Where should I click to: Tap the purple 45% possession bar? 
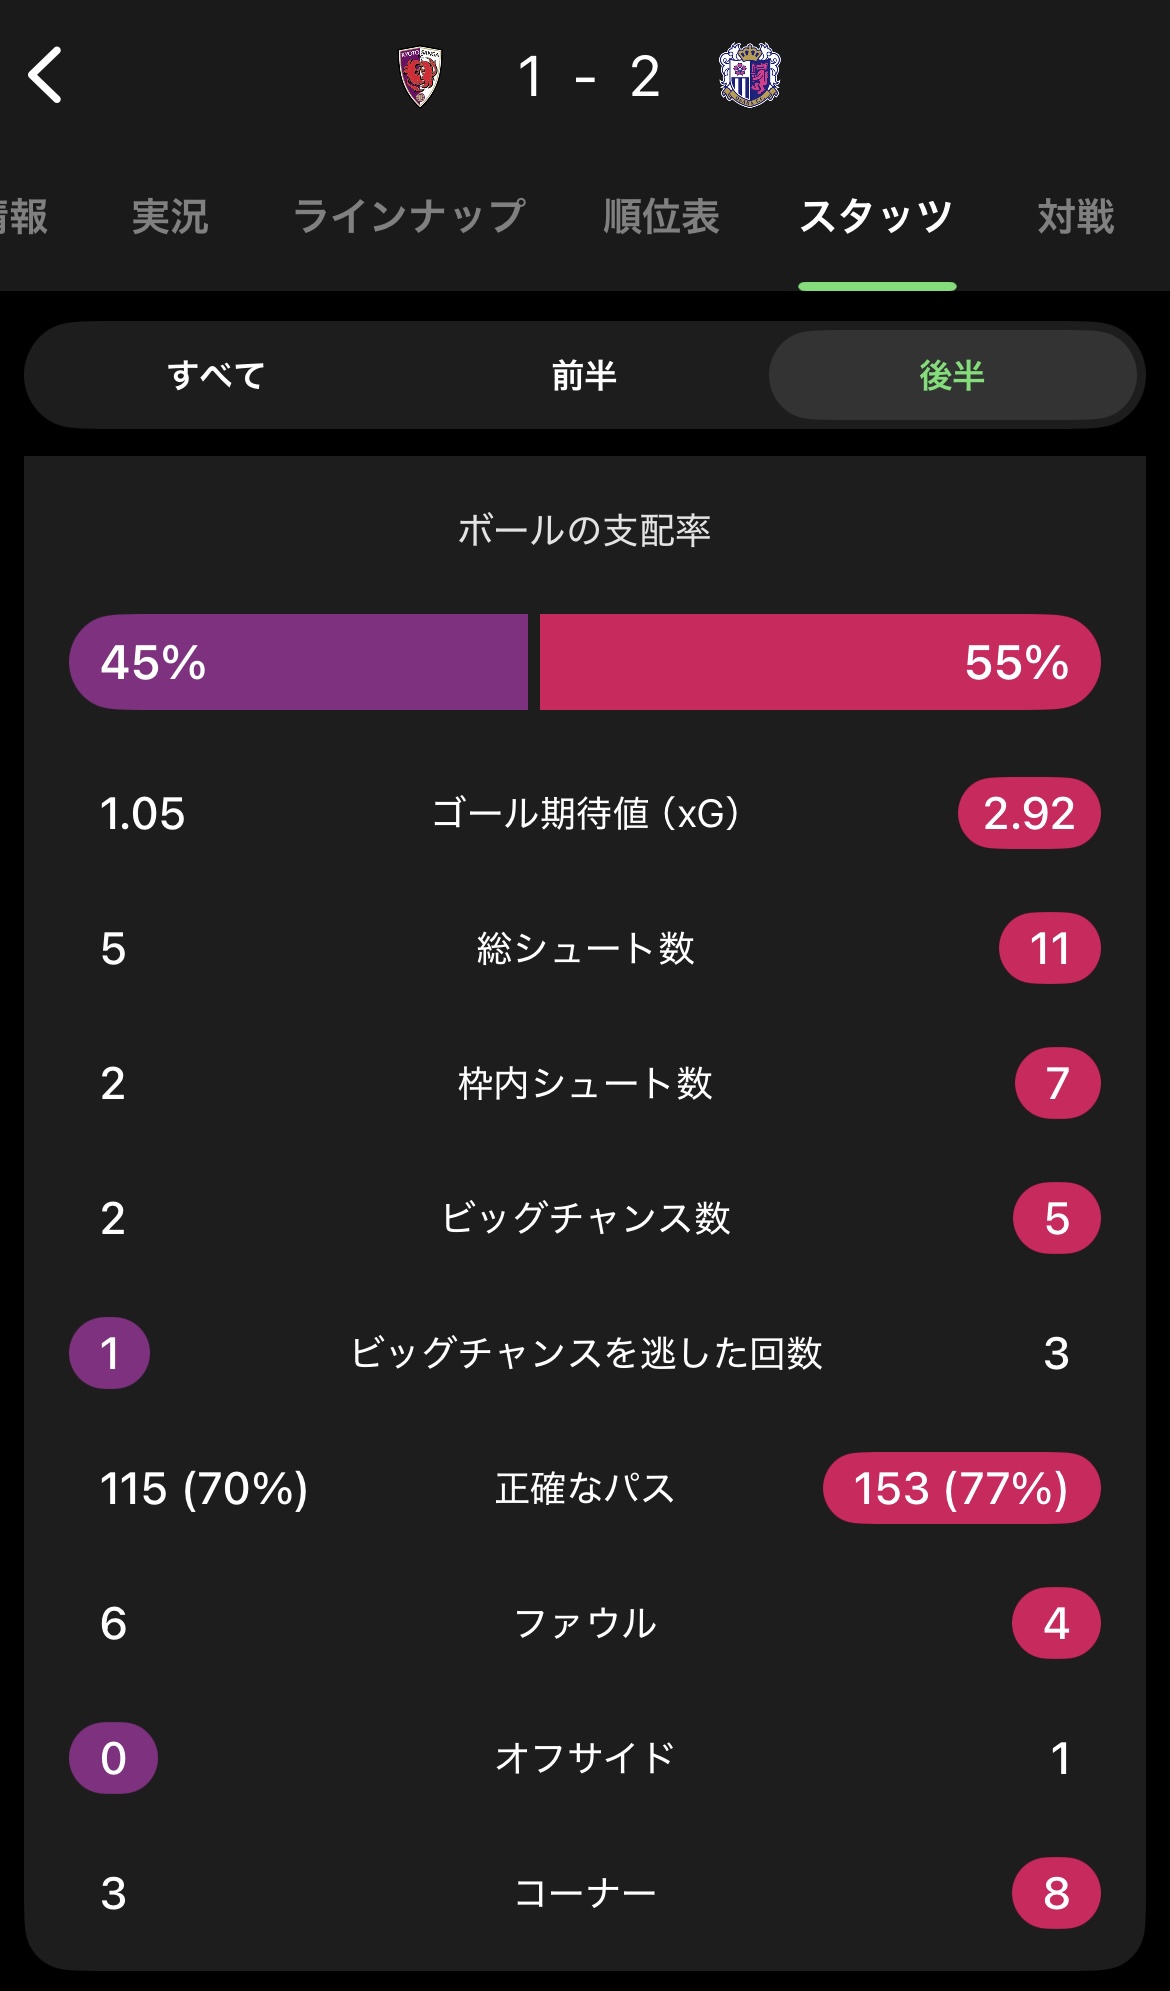(298, 662)
